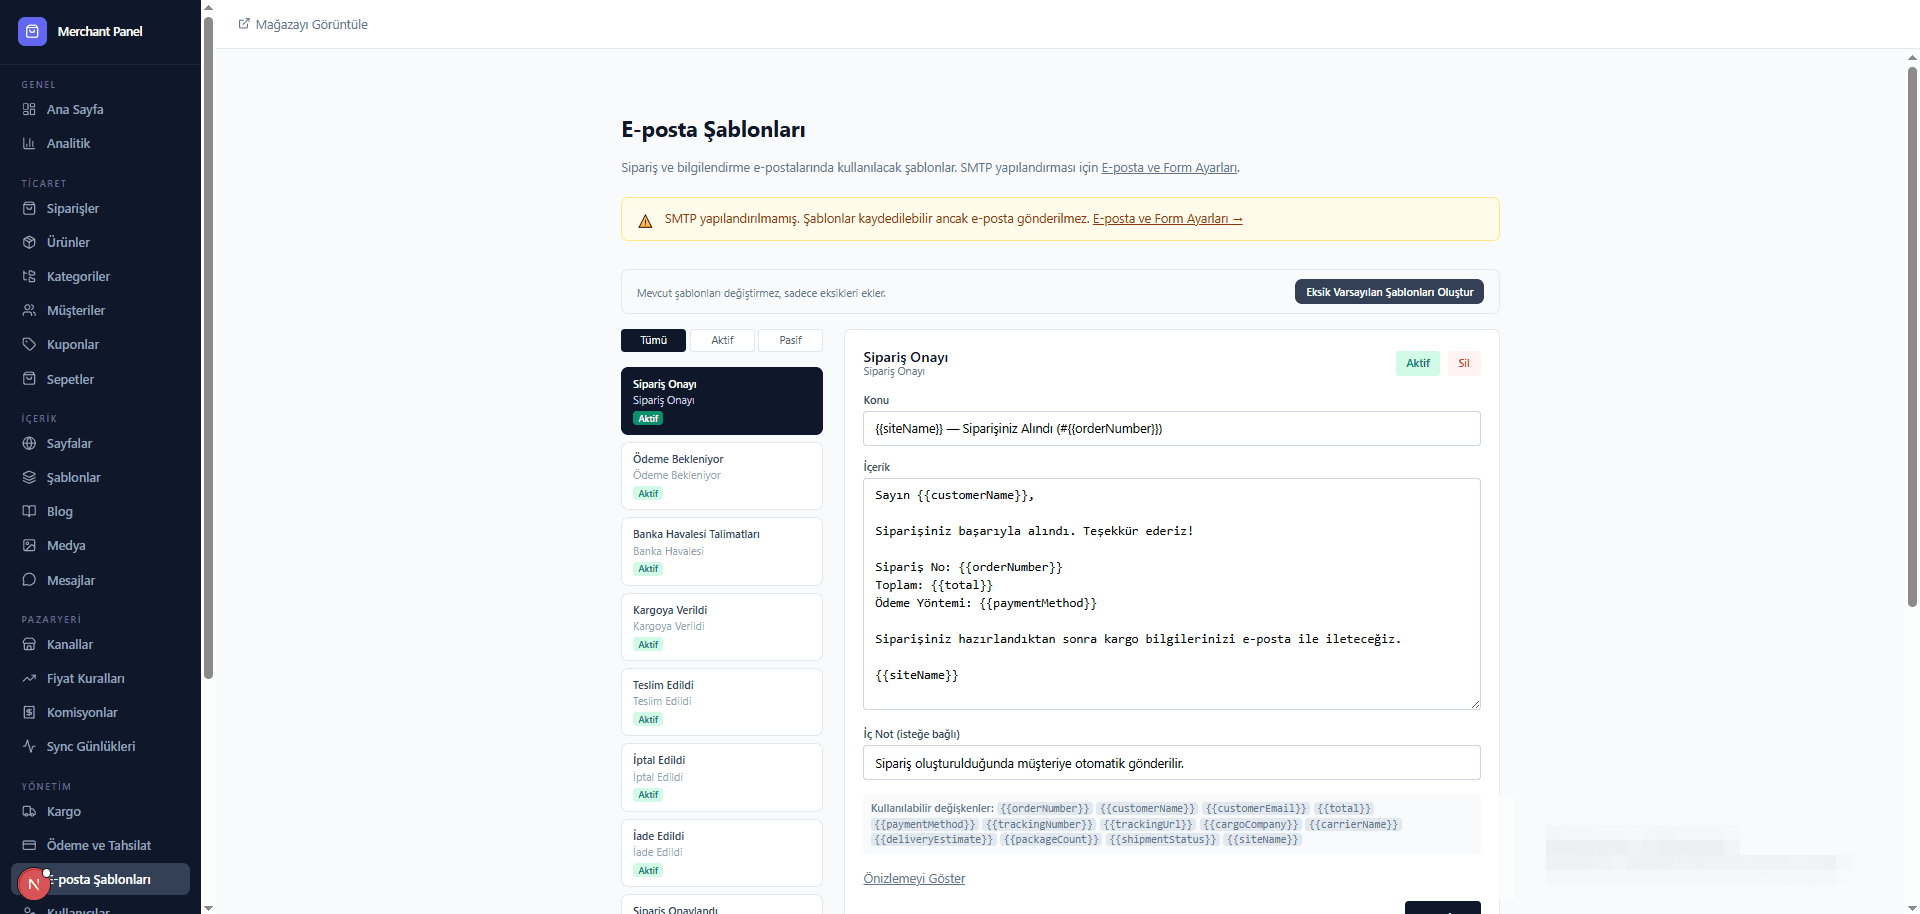Screen dimensions: 1920x914
Task: Open Ana Sayfa dashboard icon
Action: (29, 110)
